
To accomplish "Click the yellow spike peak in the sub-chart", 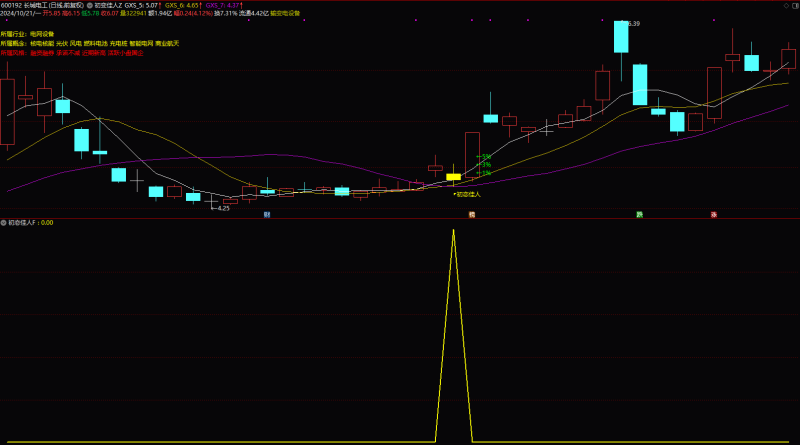I will 453,231.
